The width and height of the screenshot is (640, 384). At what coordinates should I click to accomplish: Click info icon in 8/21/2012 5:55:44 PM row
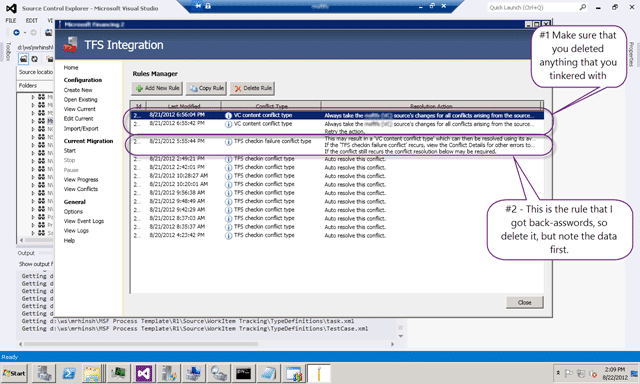[229, 142]
